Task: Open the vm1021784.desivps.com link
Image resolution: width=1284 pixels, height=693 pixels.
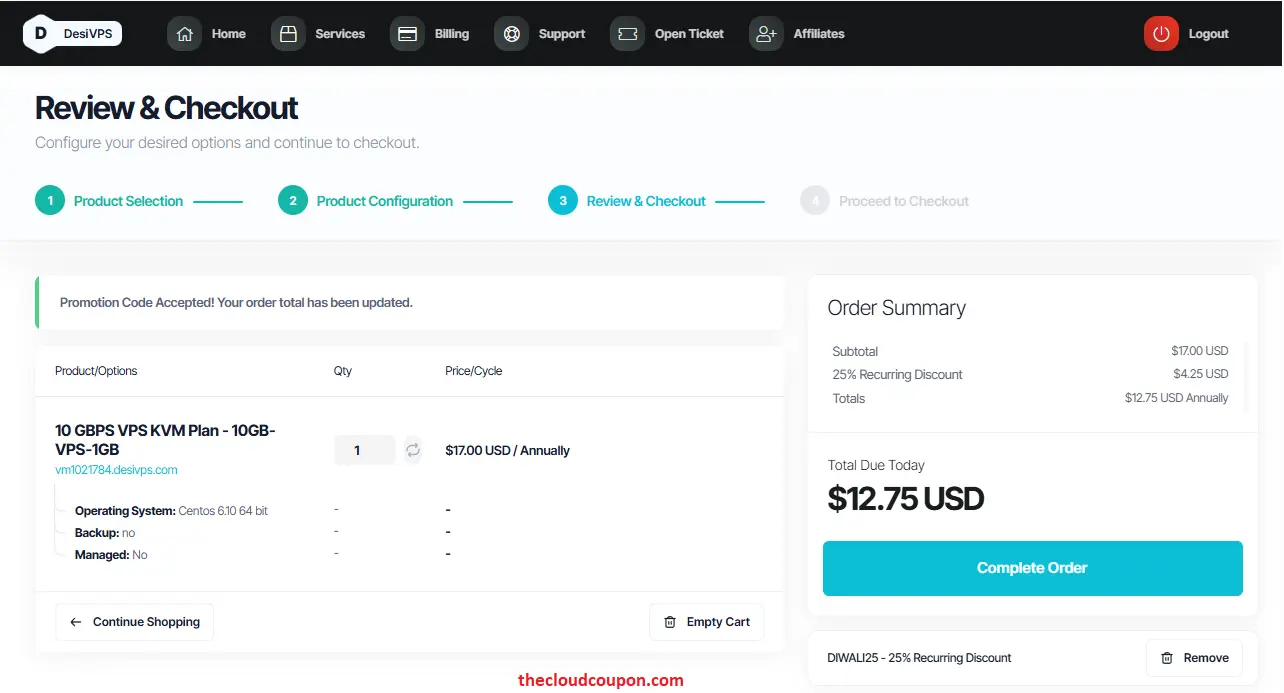Action: [x=115, y=469]
